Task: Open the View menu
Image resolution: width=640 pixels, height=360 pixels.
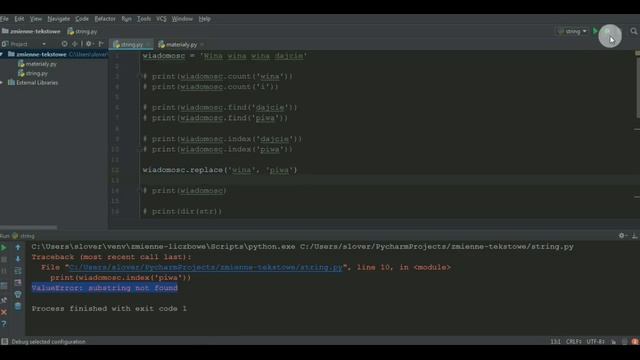Action: point(36,19)
